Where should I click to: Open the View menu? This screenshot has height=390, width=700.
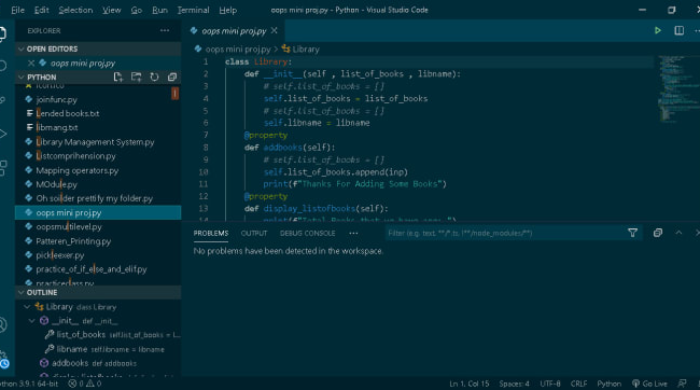(112, 10)
